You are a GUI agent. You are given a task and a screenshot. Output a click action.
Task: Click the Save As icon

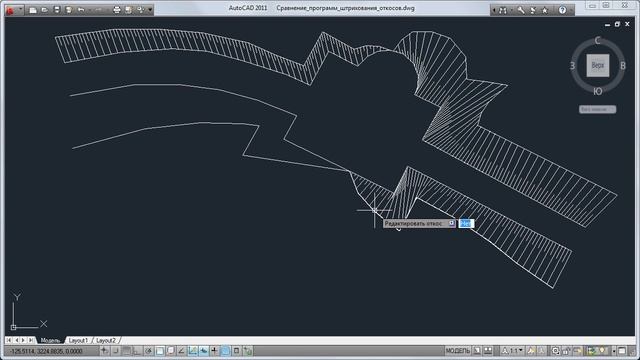click(69, 10)
